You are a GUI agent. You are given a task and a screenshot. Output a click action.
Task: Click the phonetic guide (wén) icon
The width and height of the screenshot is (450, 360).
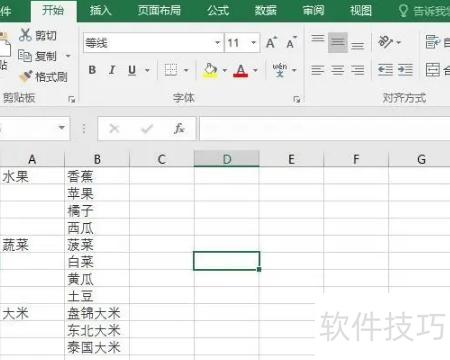280,70
